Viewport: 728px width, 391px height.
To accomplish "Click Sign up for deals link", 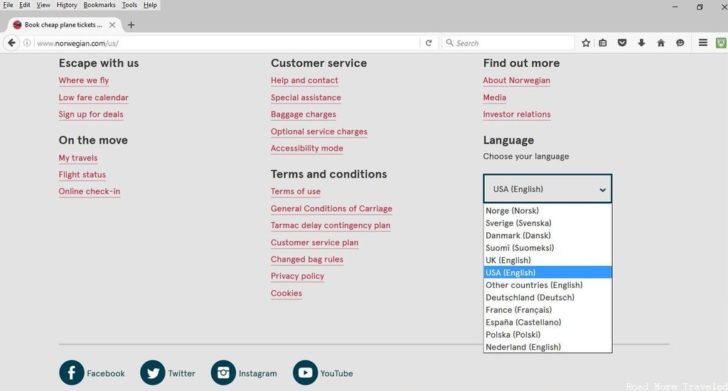I will click(91, 114).
